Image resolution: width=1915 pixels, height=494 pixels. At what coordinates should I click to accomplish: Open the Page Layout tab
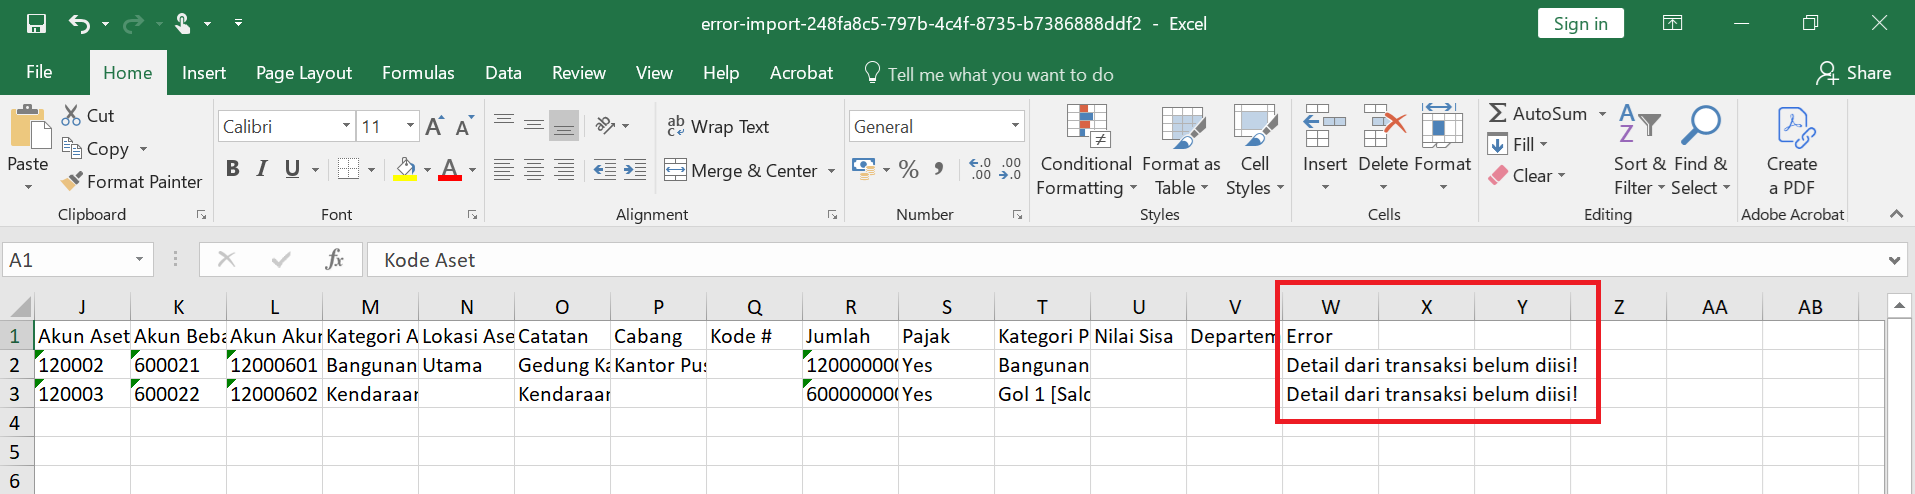point(304,73)
